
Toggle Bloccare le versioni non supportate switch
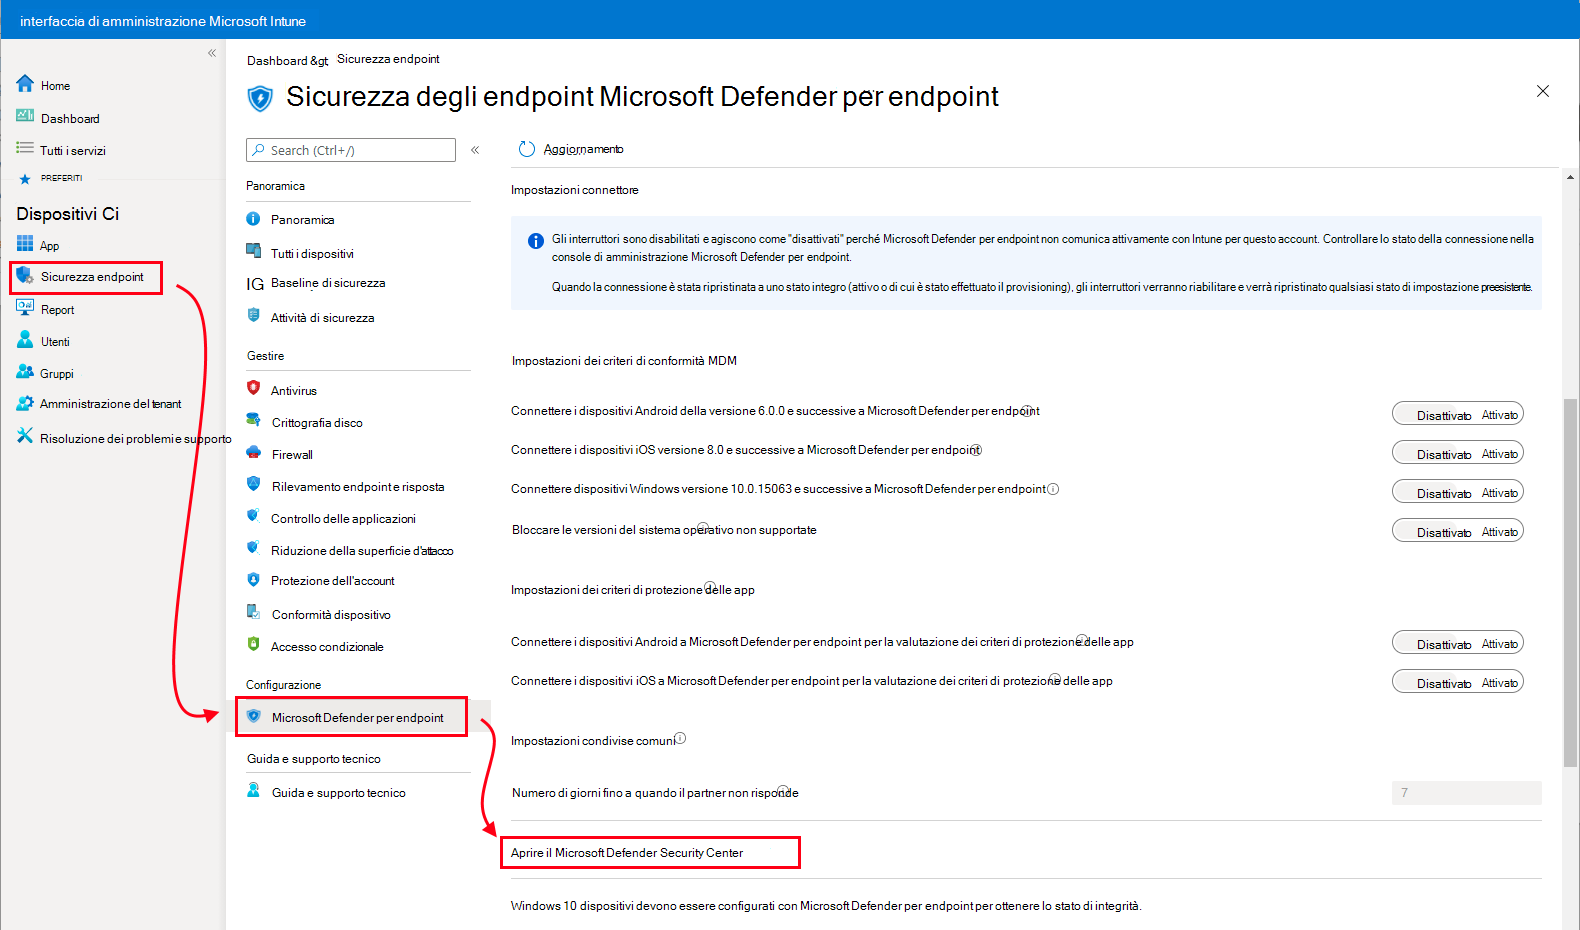[1457, 531]
